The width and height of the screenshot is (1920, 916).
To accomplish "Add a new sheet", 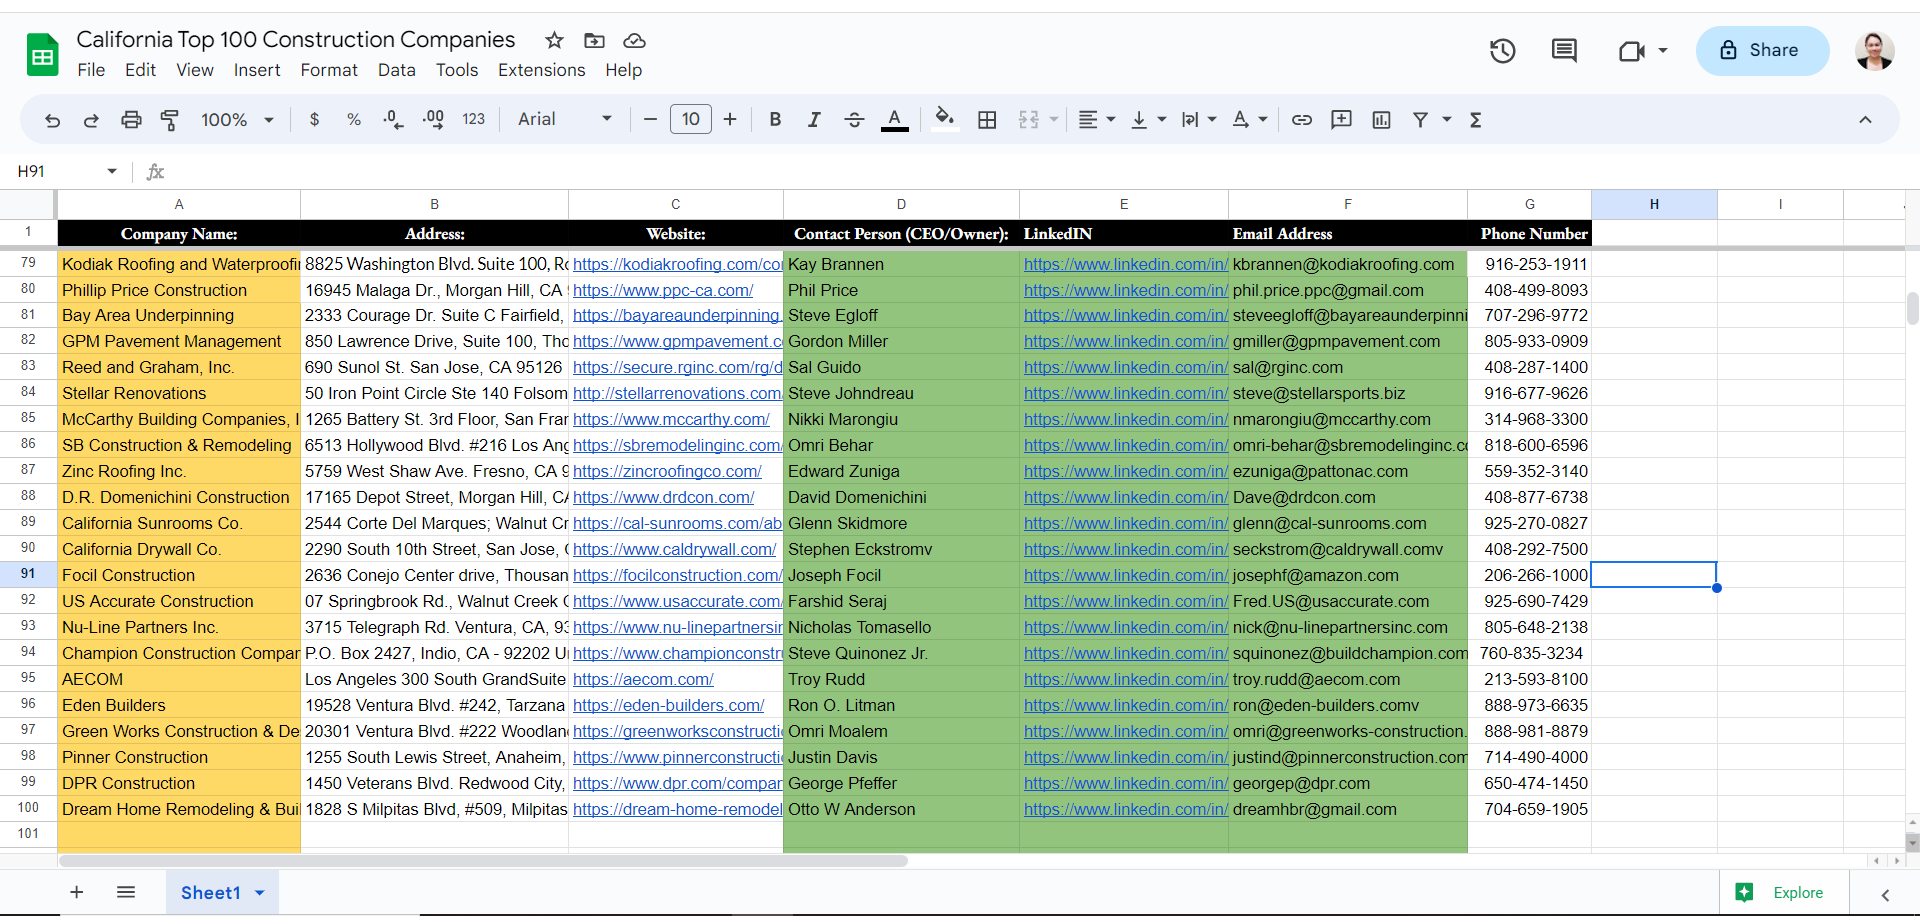I will click(77, 892).
